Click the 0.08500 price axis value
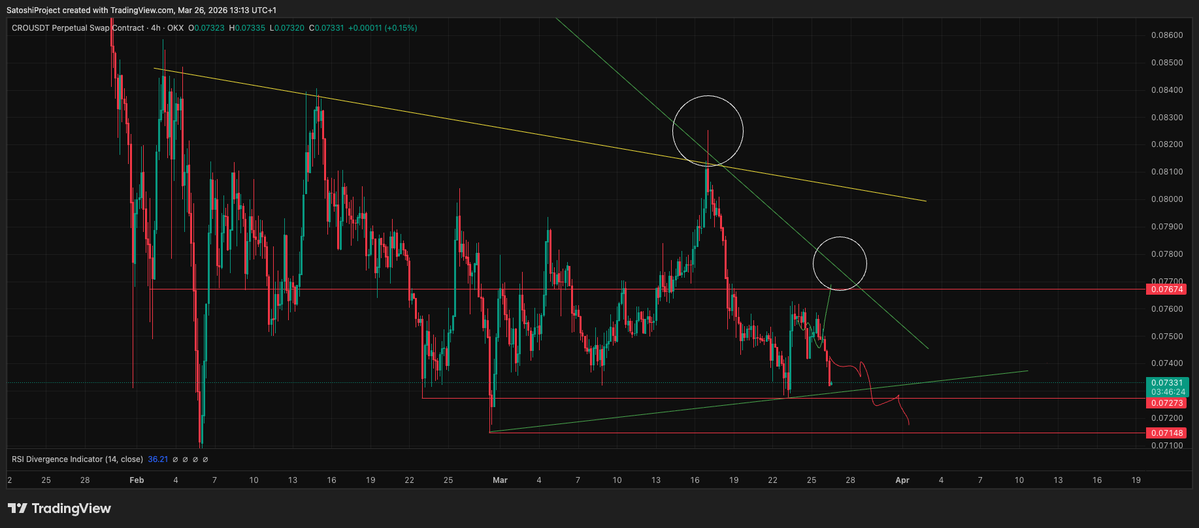This screenshot has height=528, width=1199. point(1165,63)
